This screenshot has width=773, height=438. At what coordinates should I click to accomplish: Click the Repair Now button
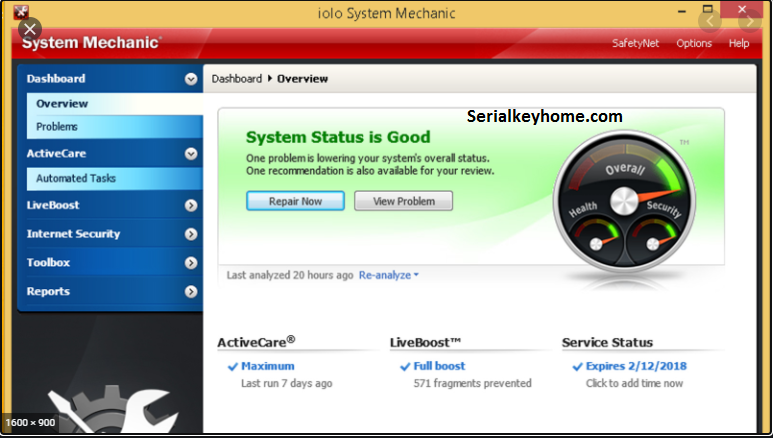click(x=295, y=201)
